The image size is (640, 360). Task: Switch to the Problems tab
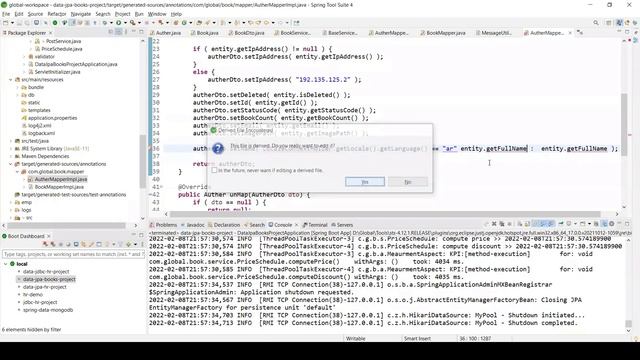click(163, 225)
